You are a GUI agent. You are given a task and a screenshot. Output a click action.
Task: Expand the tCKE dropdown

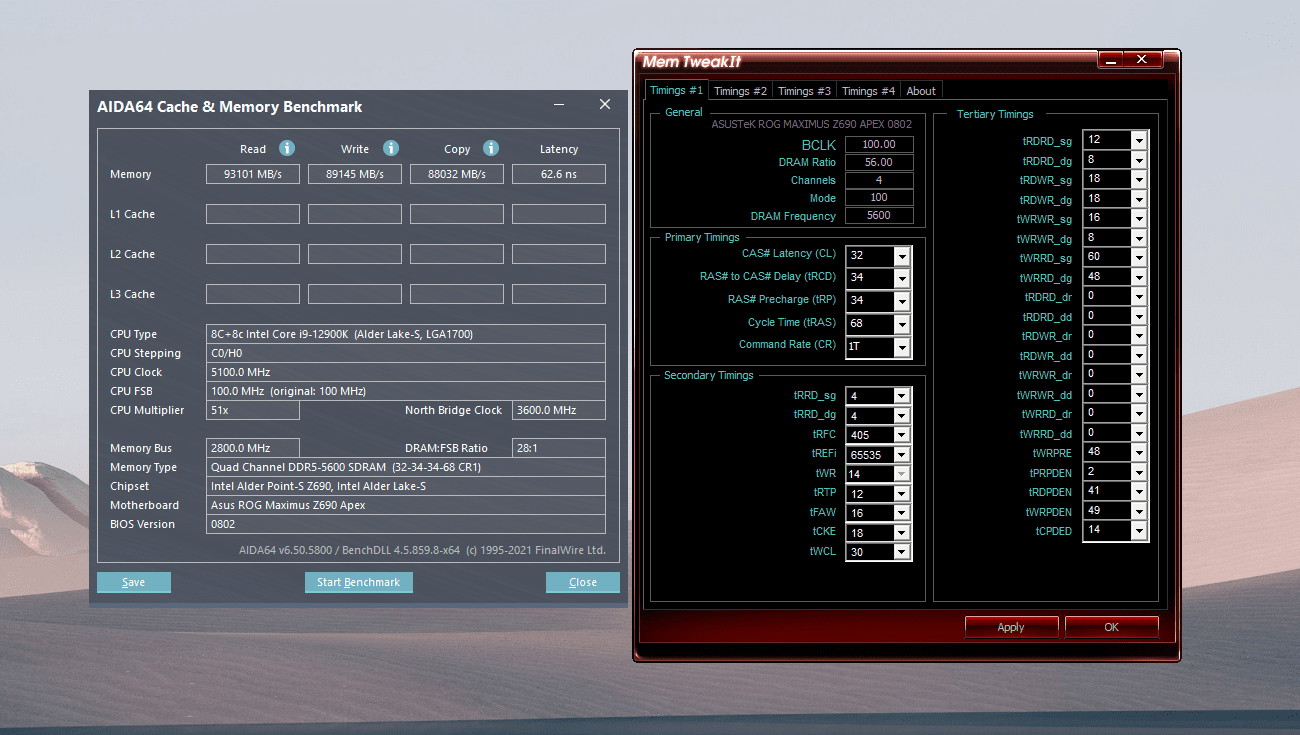(901, 533)
